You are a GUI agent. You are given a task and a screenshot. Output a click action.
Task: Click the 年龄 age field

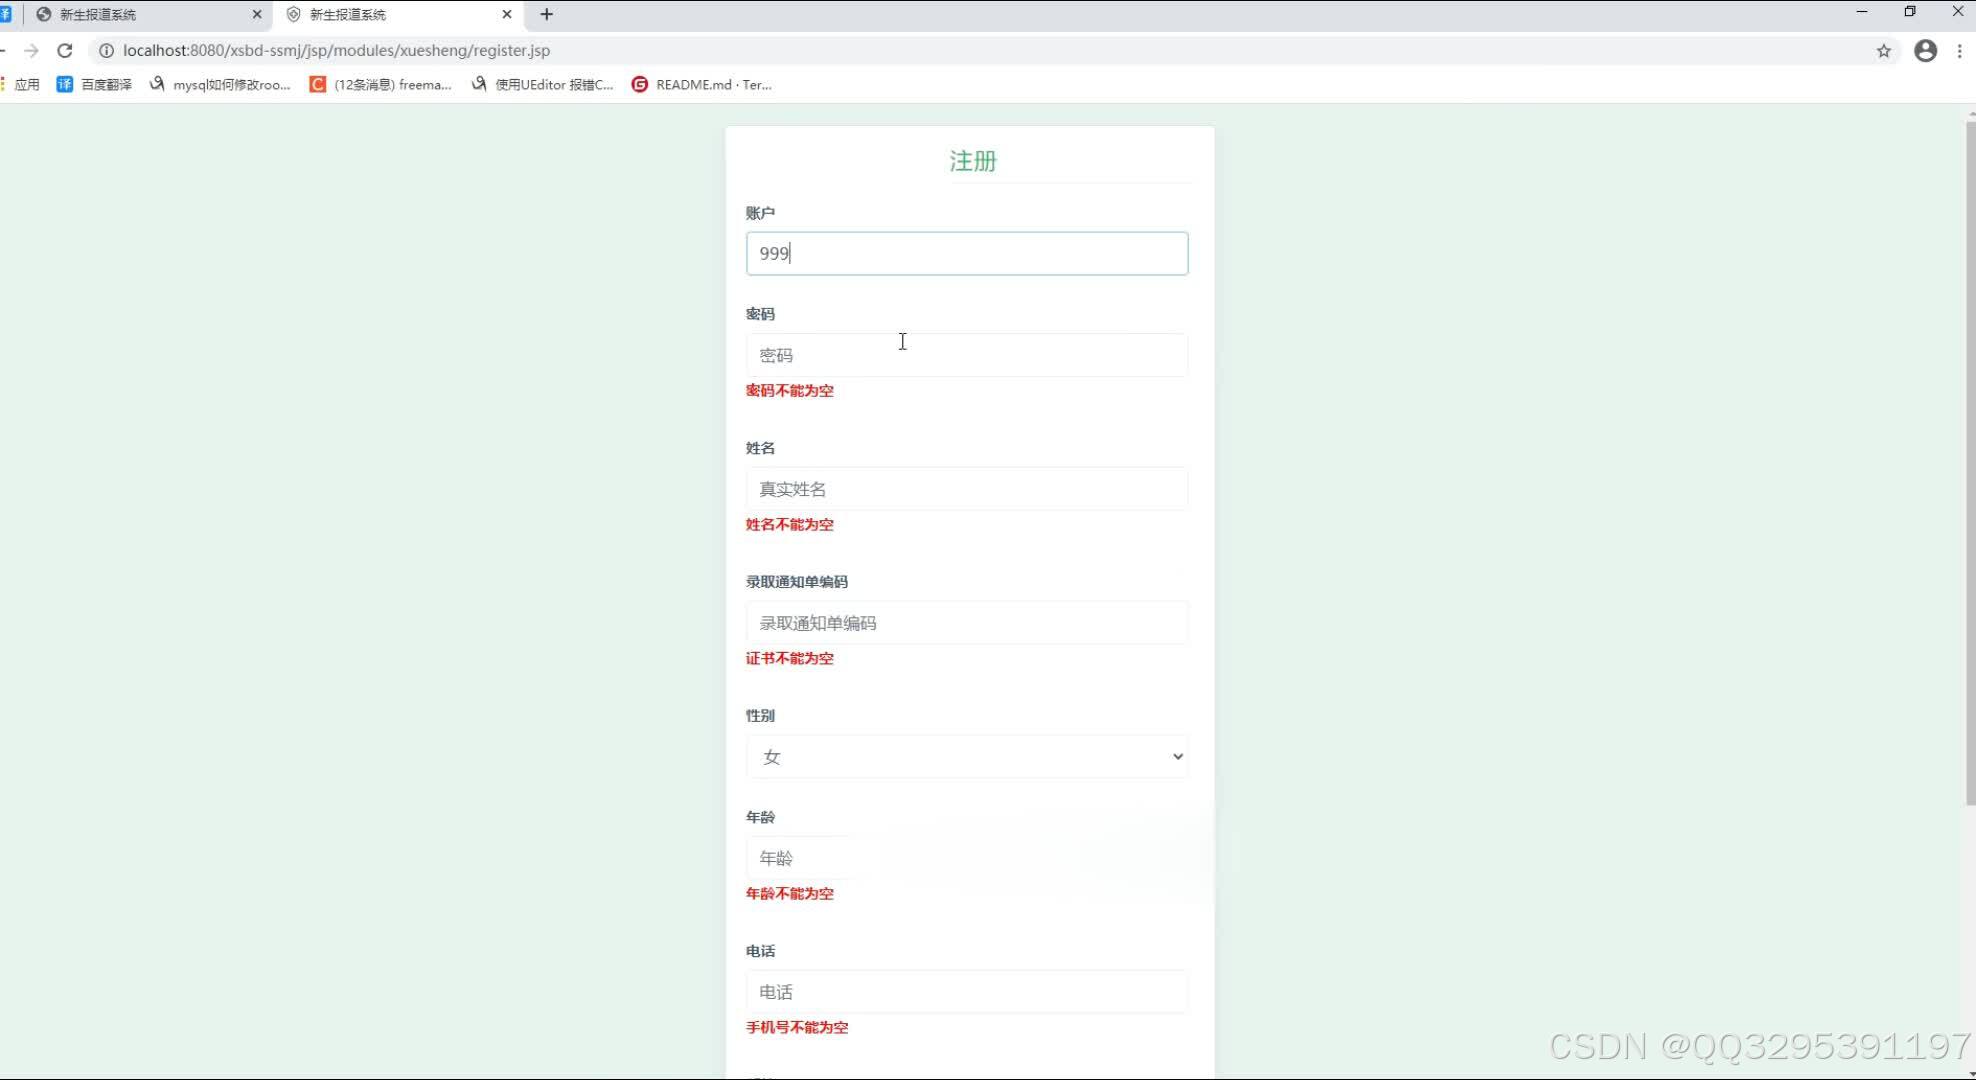(967, 858)
